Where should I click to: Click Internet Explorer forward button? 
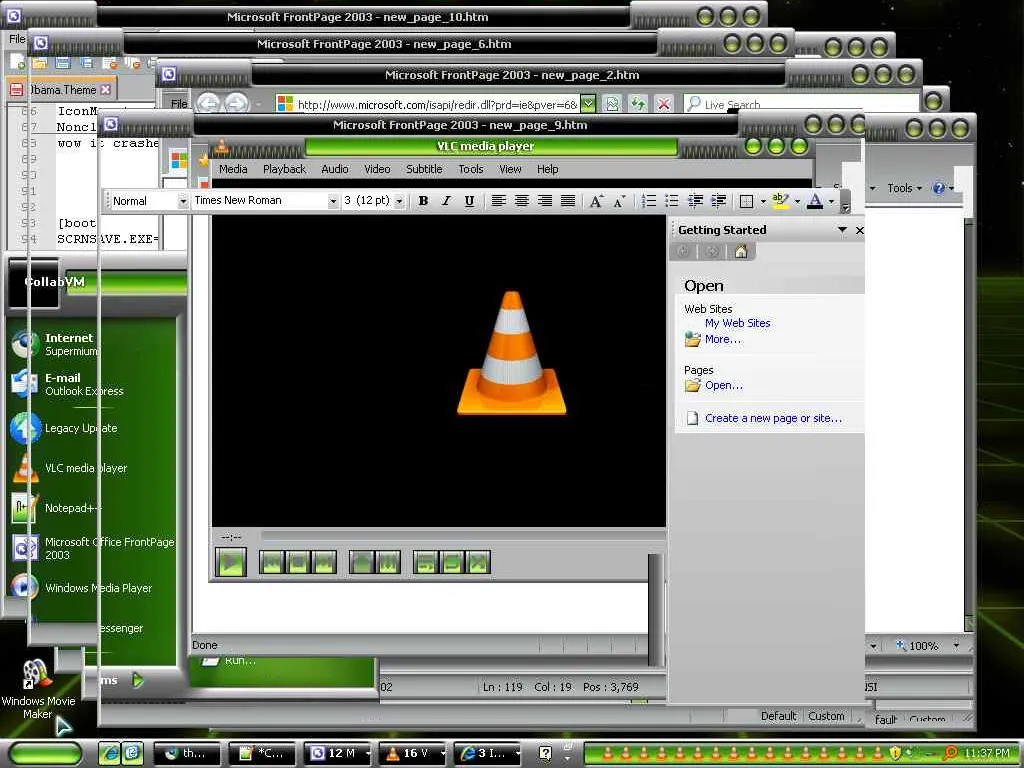point(236,103)
